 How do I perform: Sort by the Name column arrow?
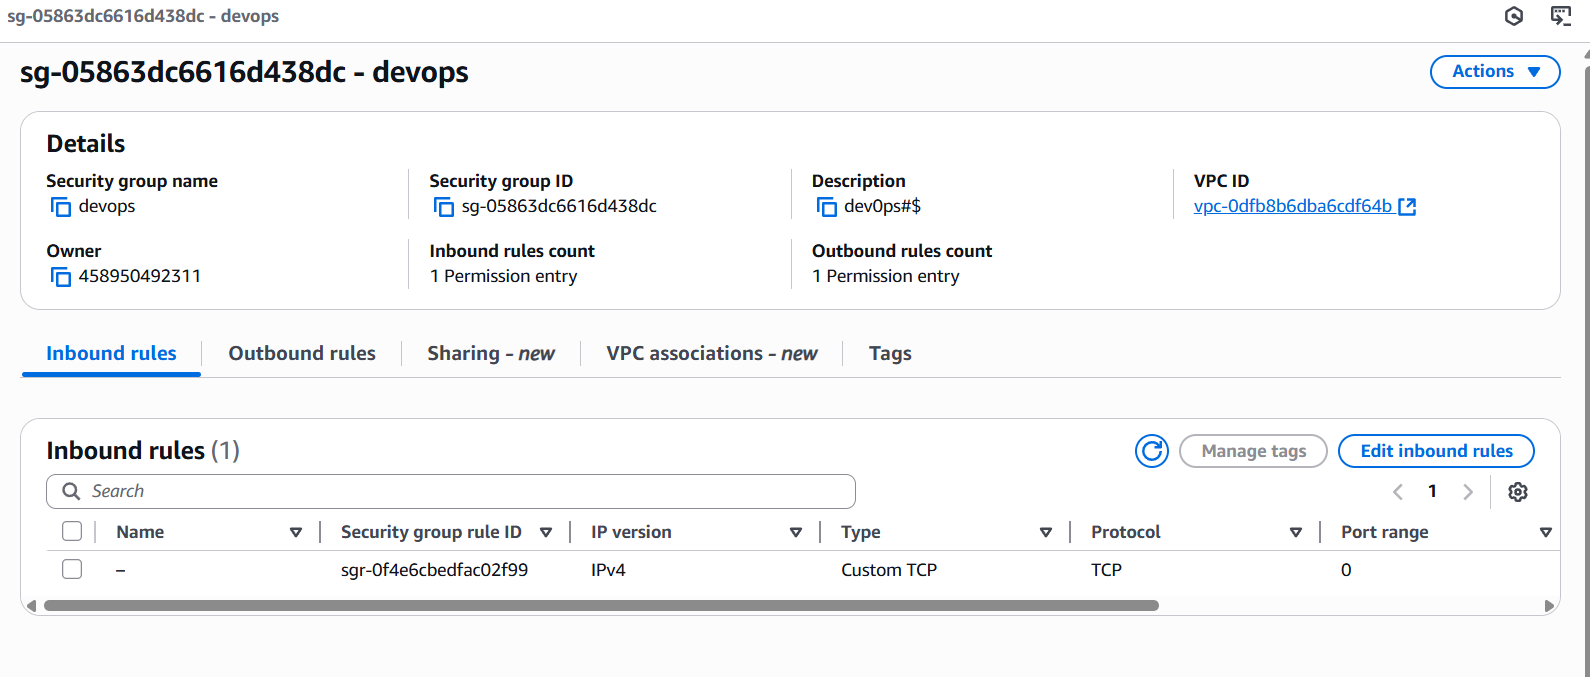tap(296, 533)
